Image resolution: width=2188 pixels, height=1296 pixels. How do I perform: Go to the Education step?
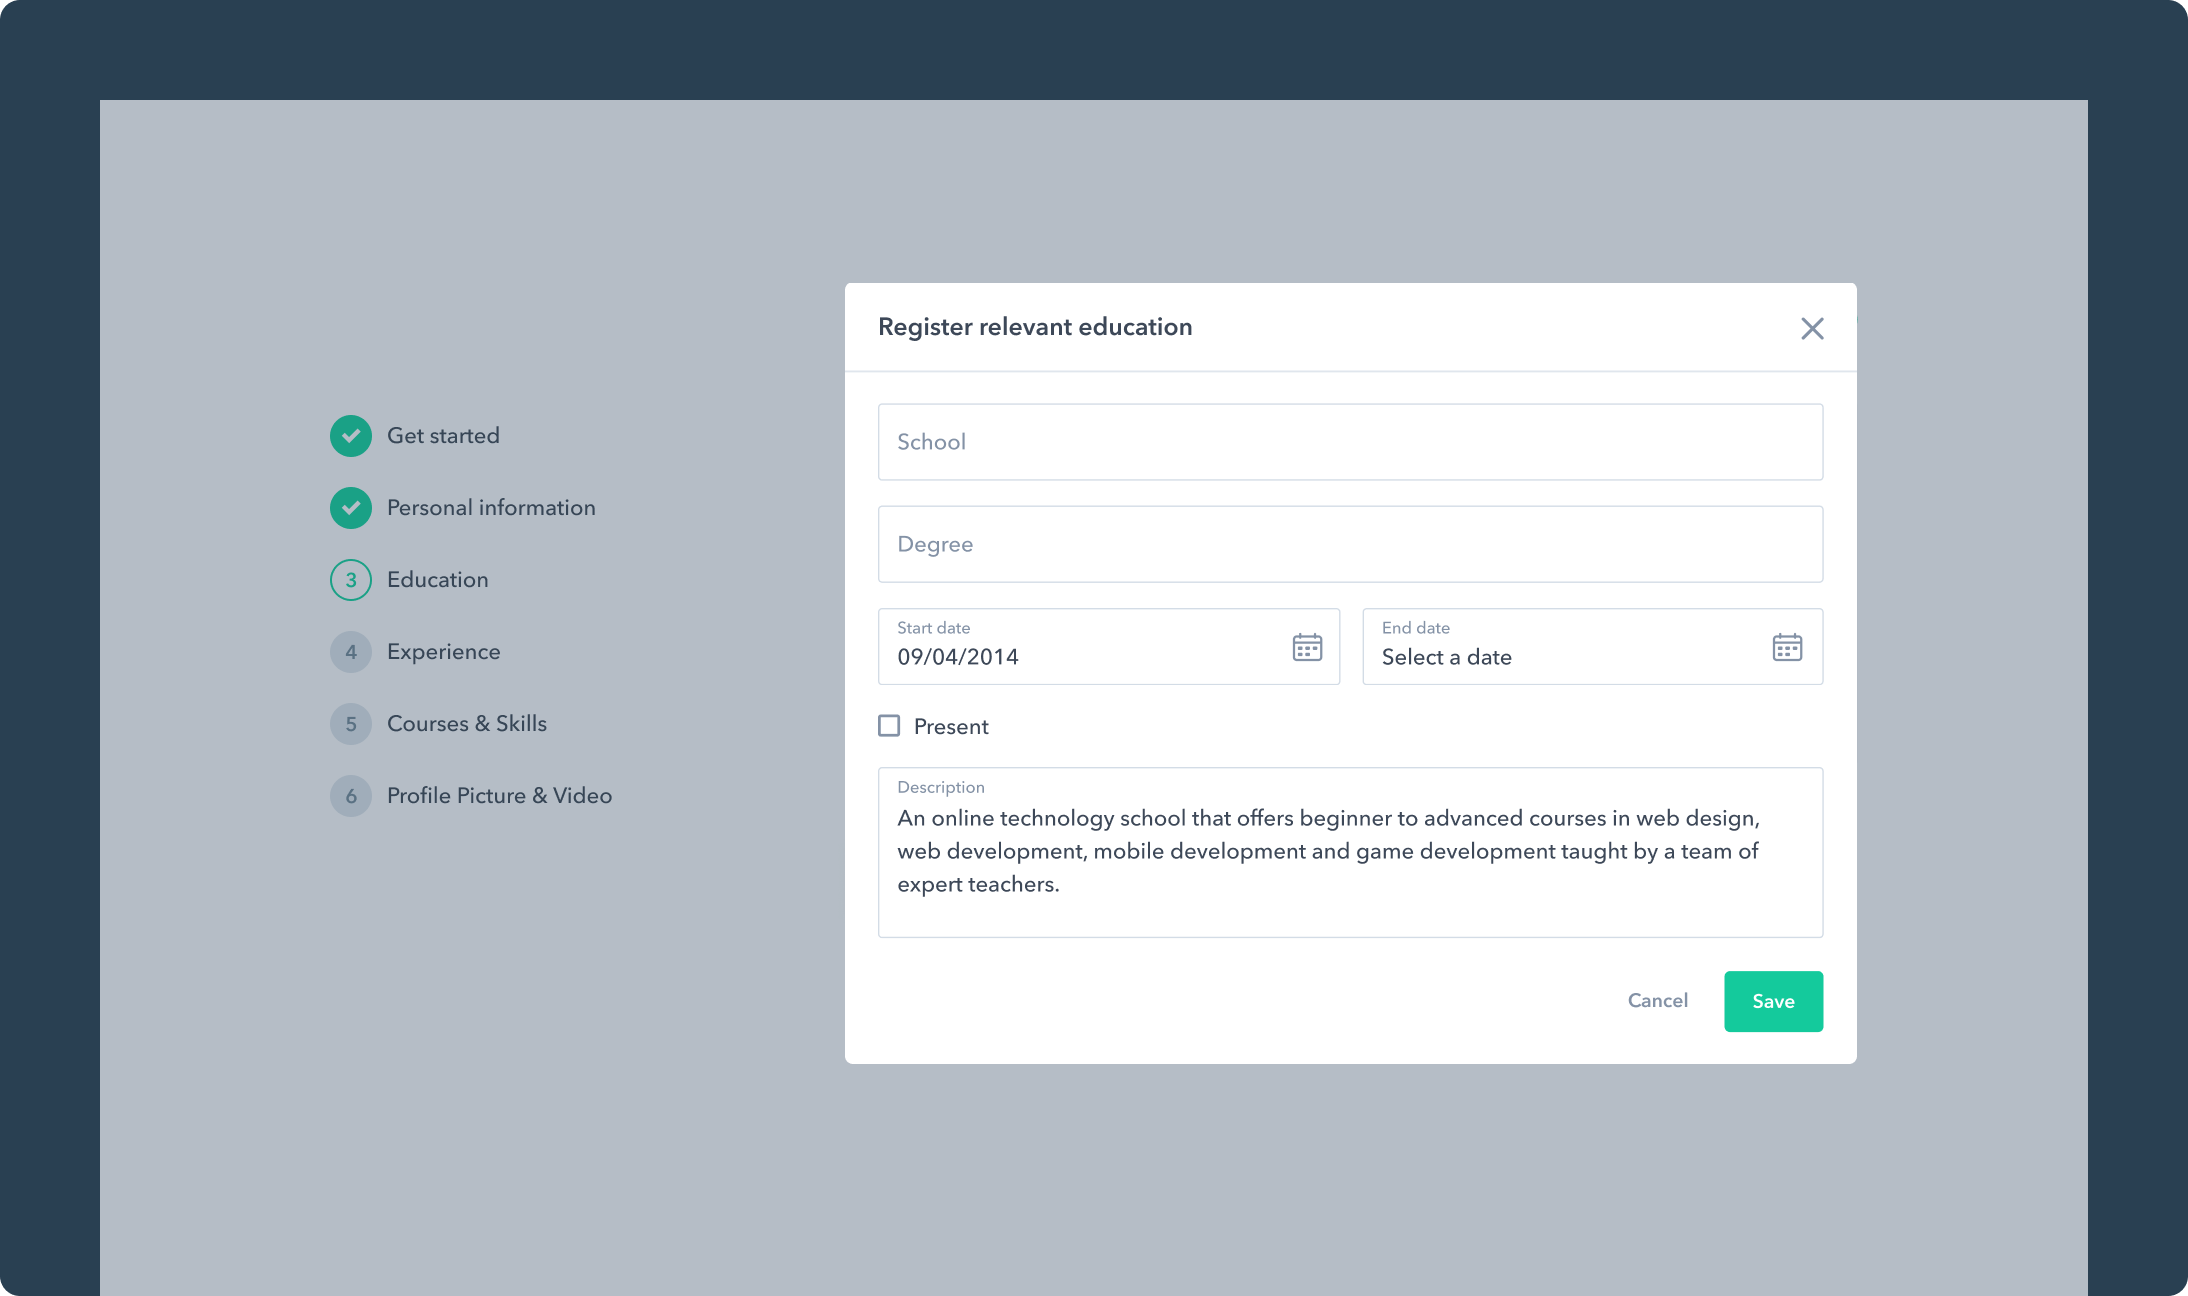(x=437, y=579)
